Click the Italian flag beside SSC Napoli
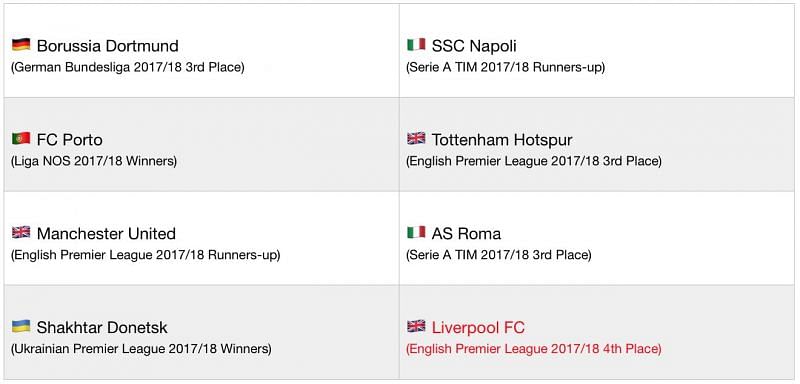Image resolution: width=800 pixels, height=384 pixels. click(x=416, y=45)
